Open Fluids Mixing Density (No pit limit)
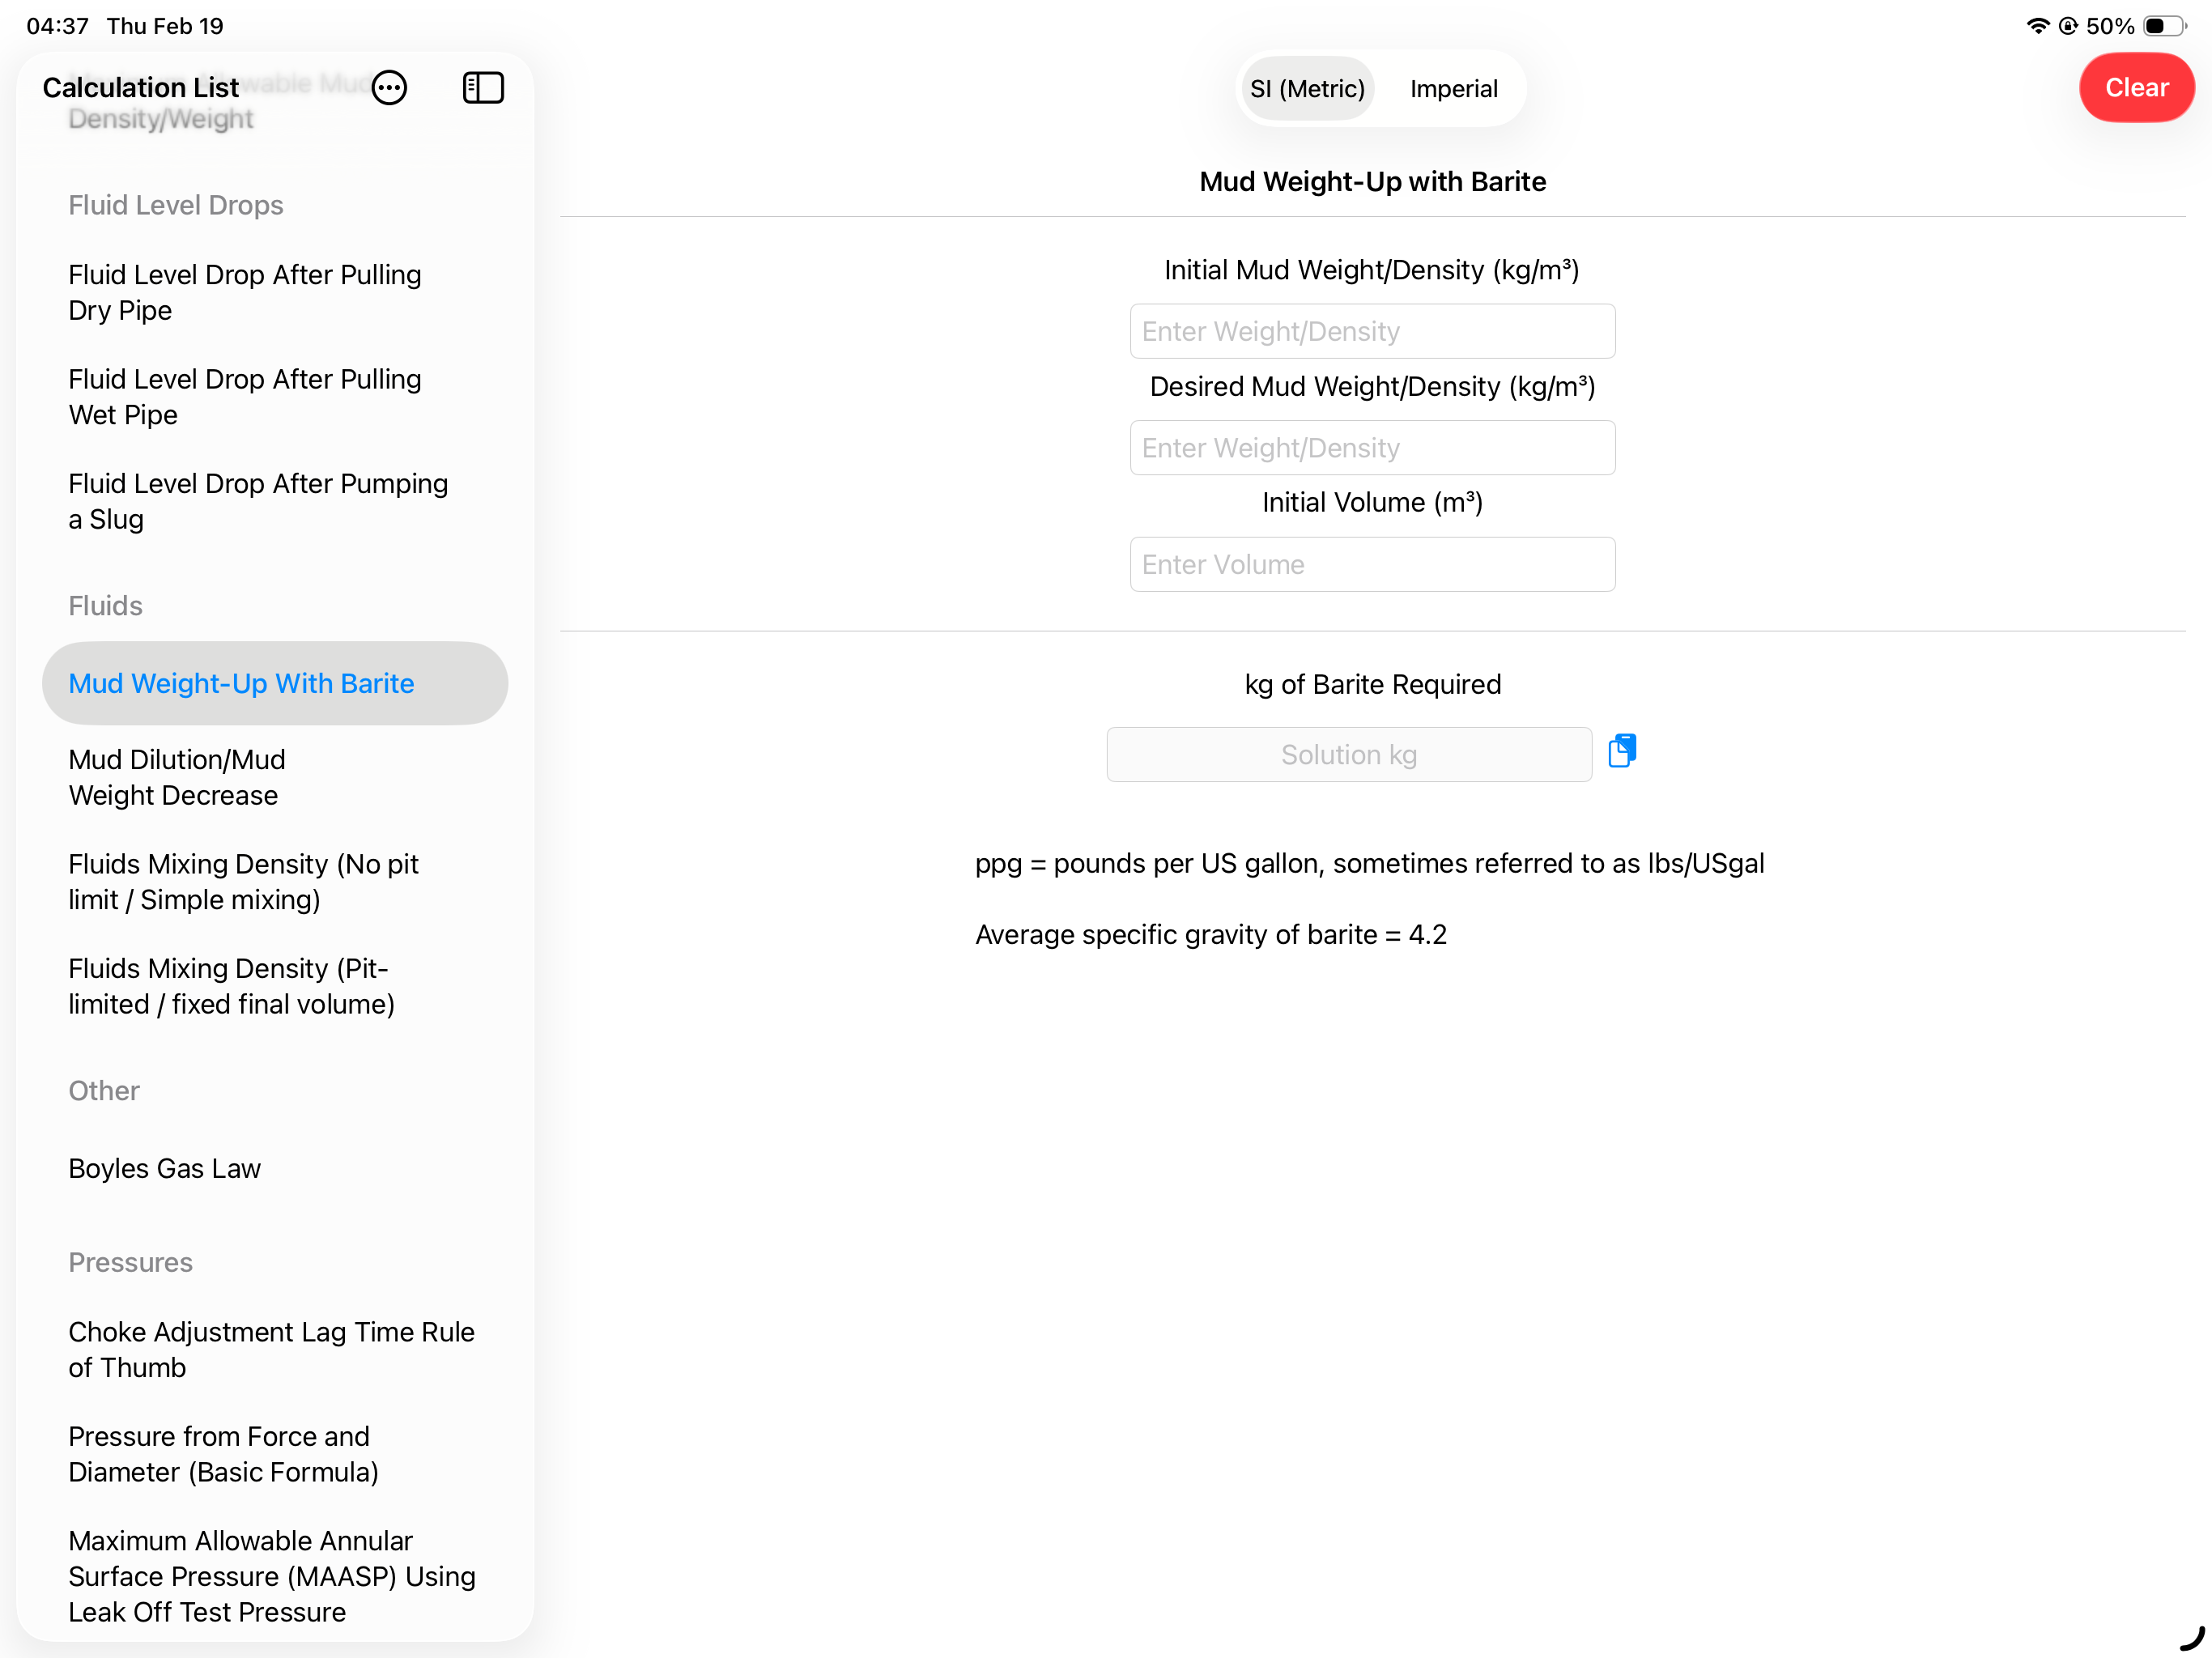The width and height of the screenshot is (2212, 1658). point(275,882)
